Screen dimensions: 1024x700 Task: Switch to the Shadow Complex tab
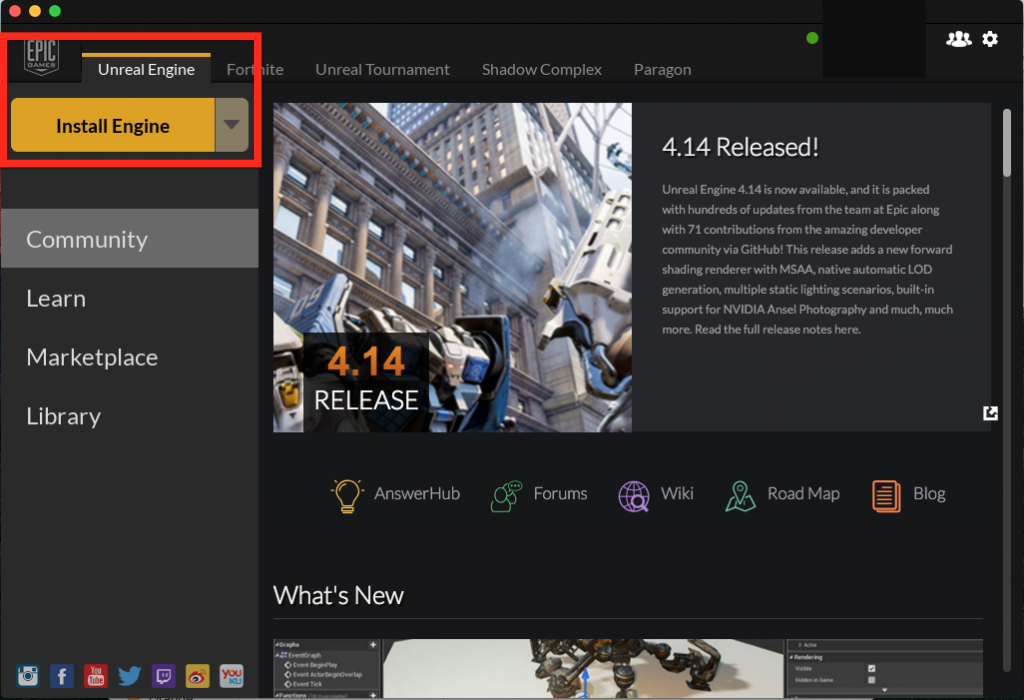541,69
